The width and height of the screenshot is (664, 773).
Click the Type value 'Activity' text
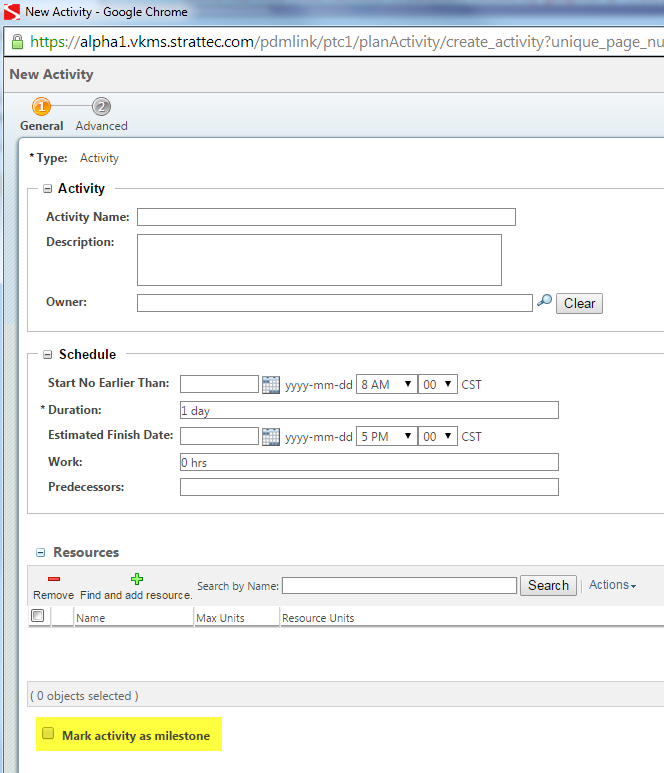click(100, 158)
